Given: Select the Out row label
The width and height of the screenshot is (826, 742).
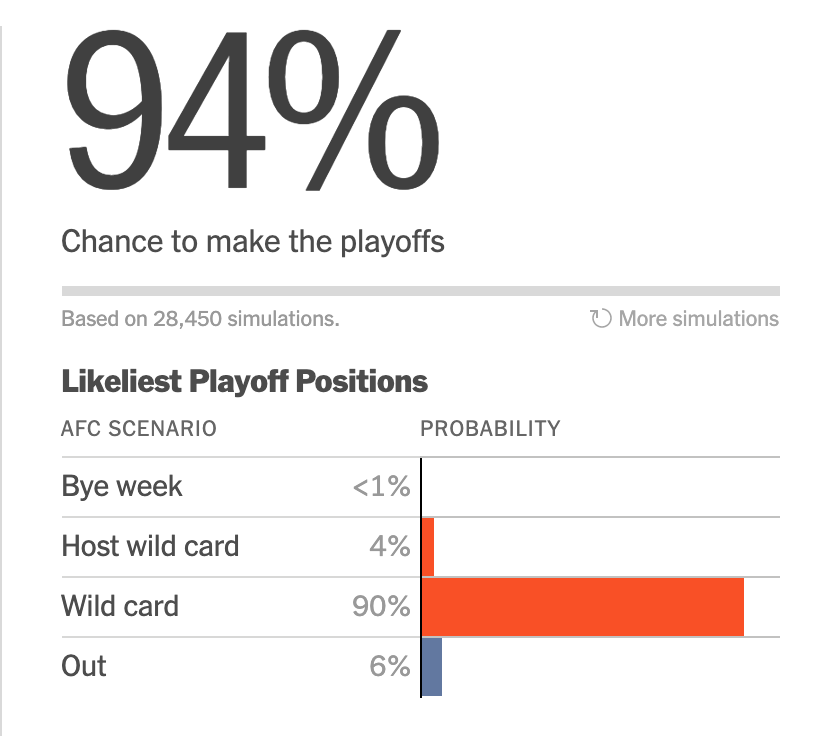Looking at the screenshot, I should click(x=84, y=666).
